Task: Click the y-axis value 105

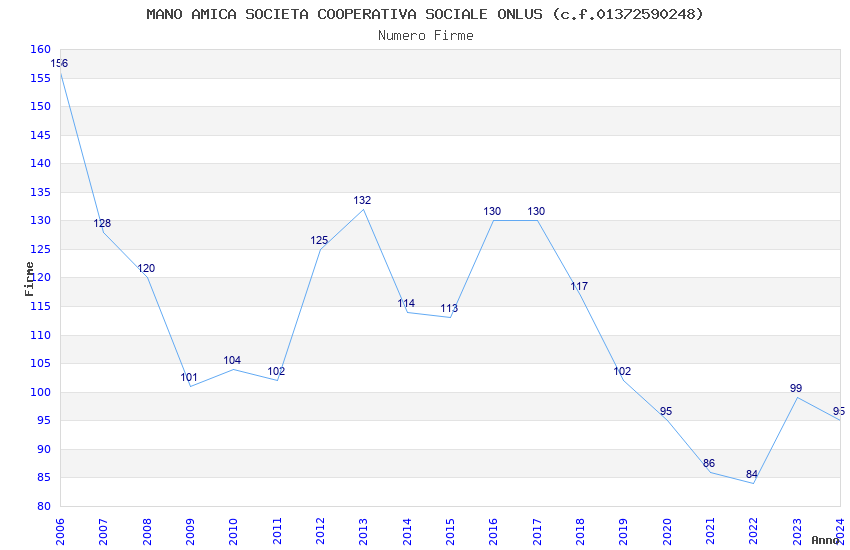Action: pyautogui.click(x=41, y=364)
